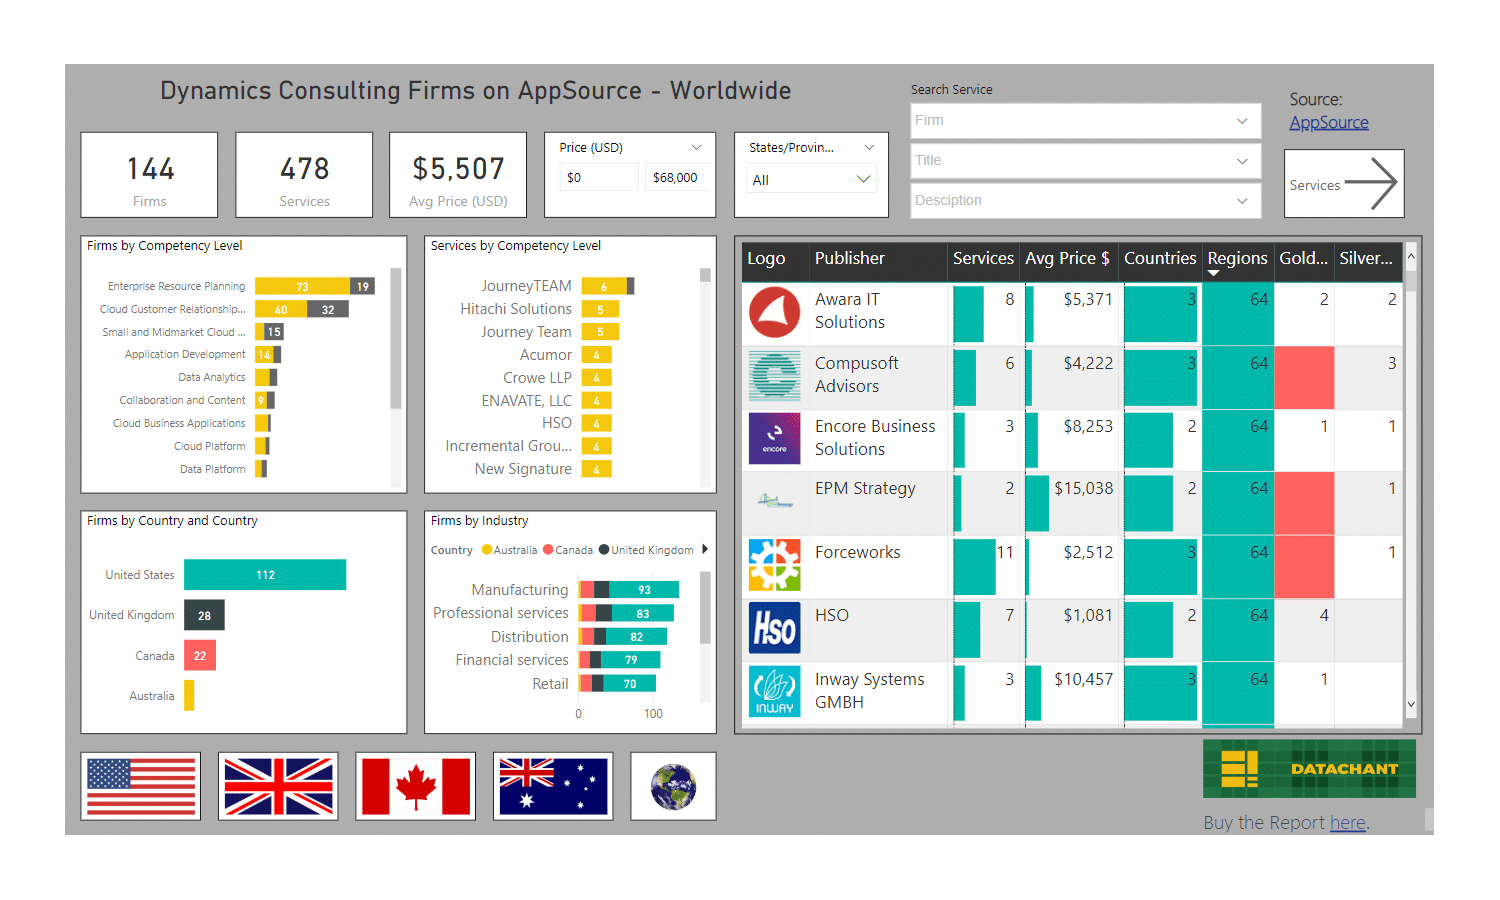Click the $68,000 maximum price field
The width and height of the screenshot is (1500, 900).
[677, 178]
